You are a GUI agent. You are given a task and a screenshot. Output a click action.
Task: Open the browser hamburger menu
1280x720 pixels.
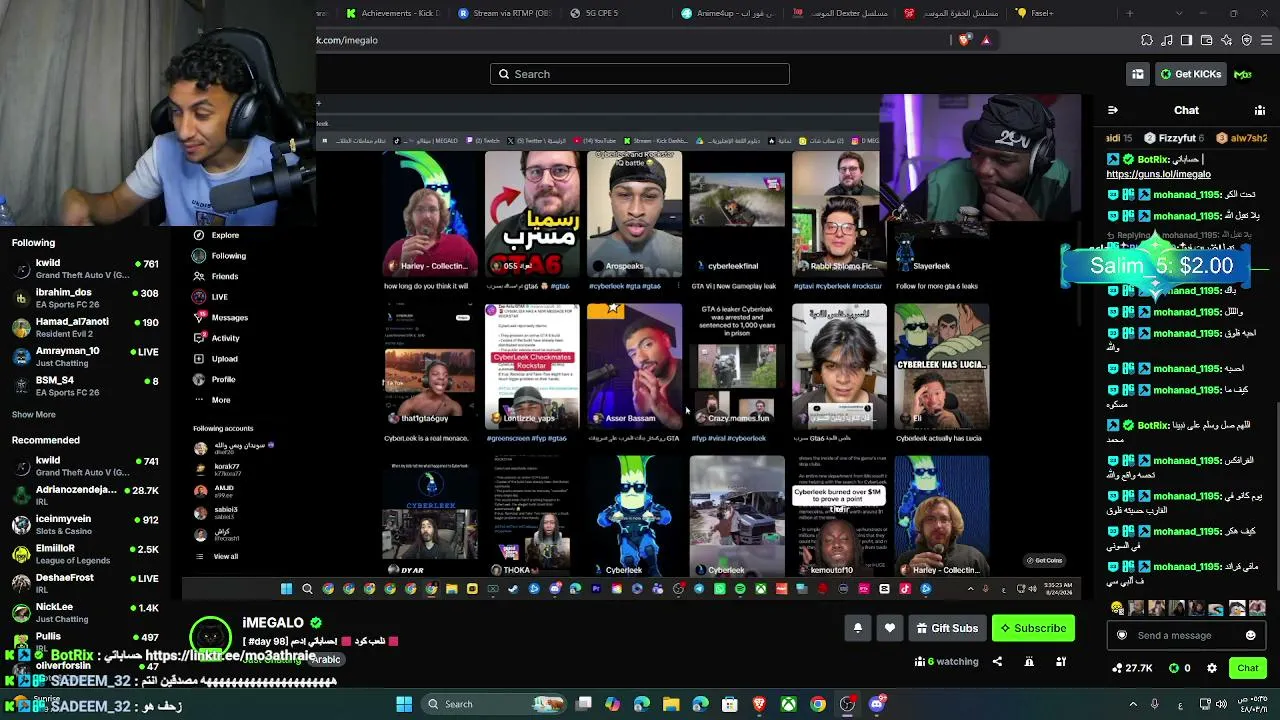[x=1266, y=40]
